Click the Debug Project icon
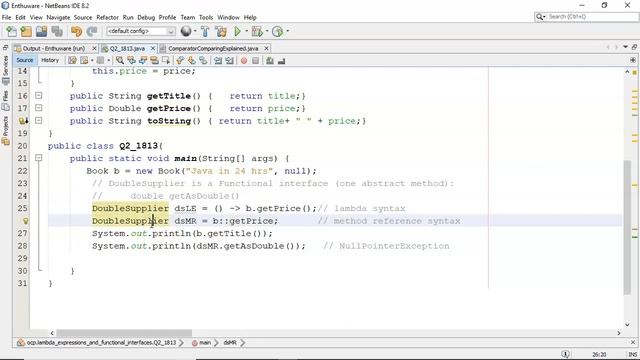Screen dimensions: 640x360 click(x=257, y=31)
